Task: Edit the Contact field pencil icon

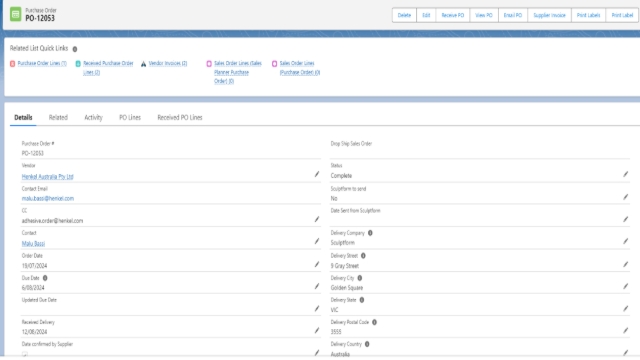Action: coord(317,241)
